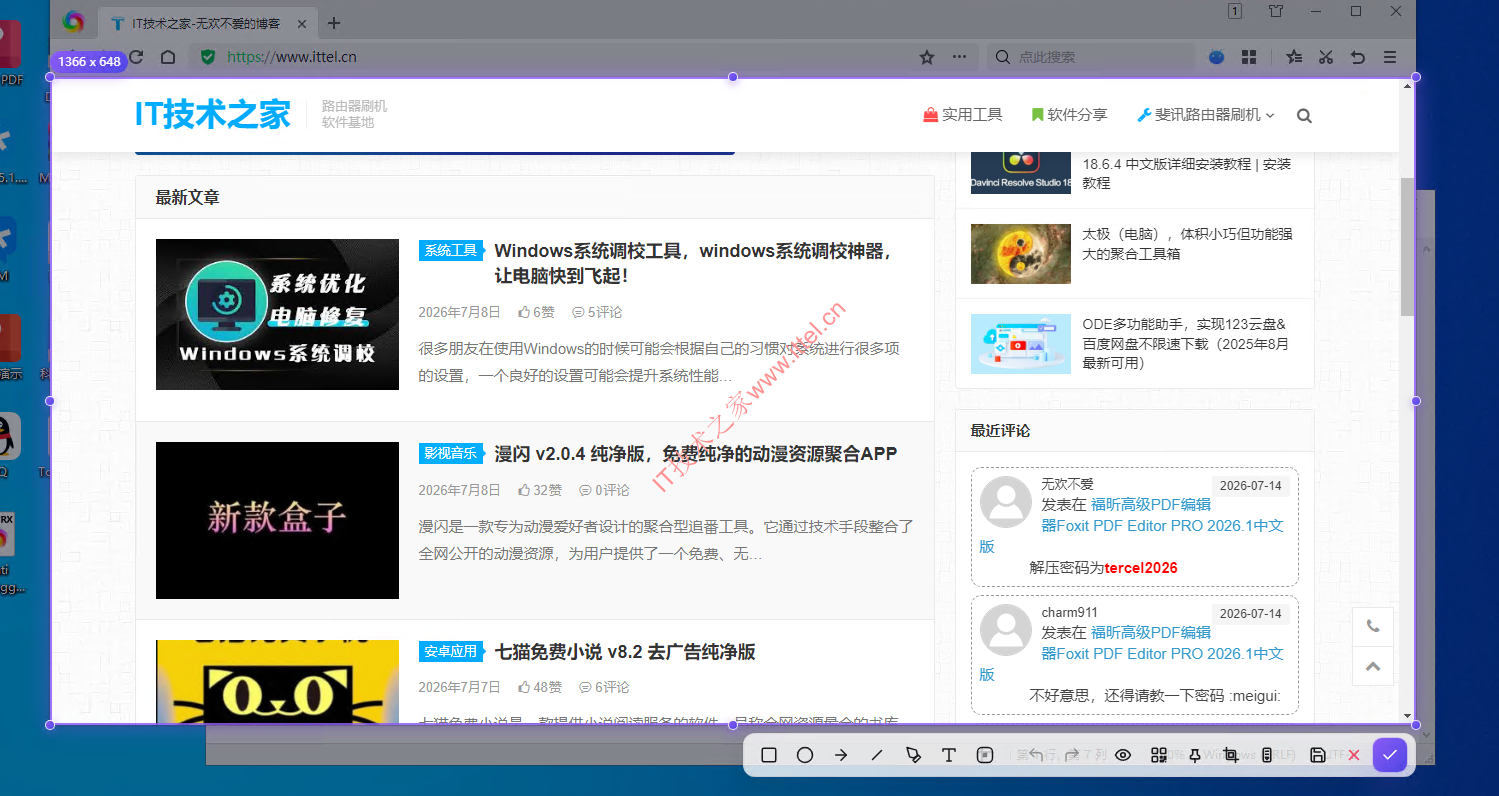
Task: Open 福昕高级PDF编辑器 link in 无欢不爱 comment
Action: (1162, 525)
